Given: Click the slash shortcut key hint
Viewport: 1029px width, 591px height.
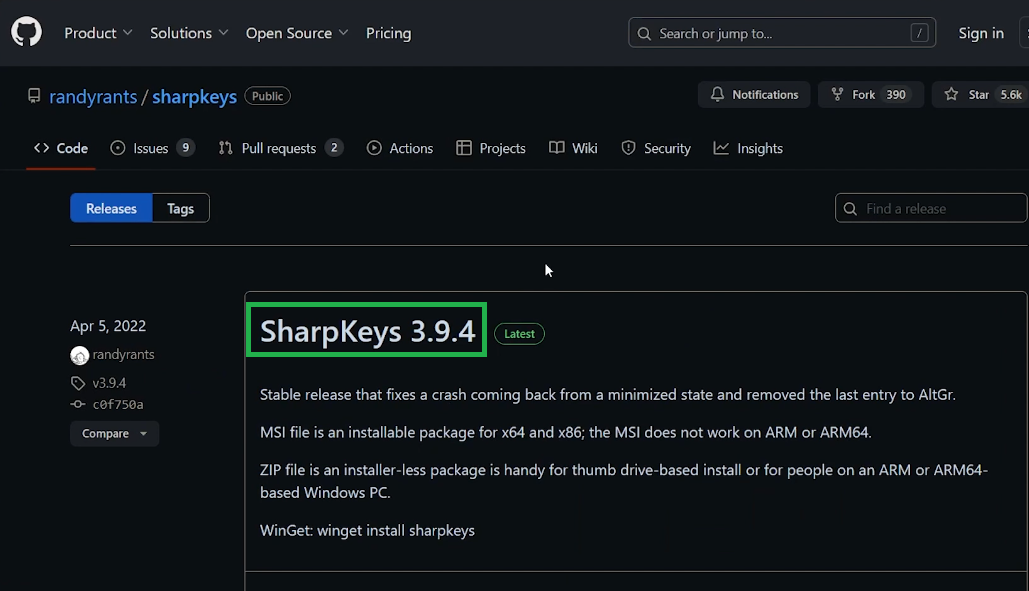Looking at the screenshot, I should point(919,33).
